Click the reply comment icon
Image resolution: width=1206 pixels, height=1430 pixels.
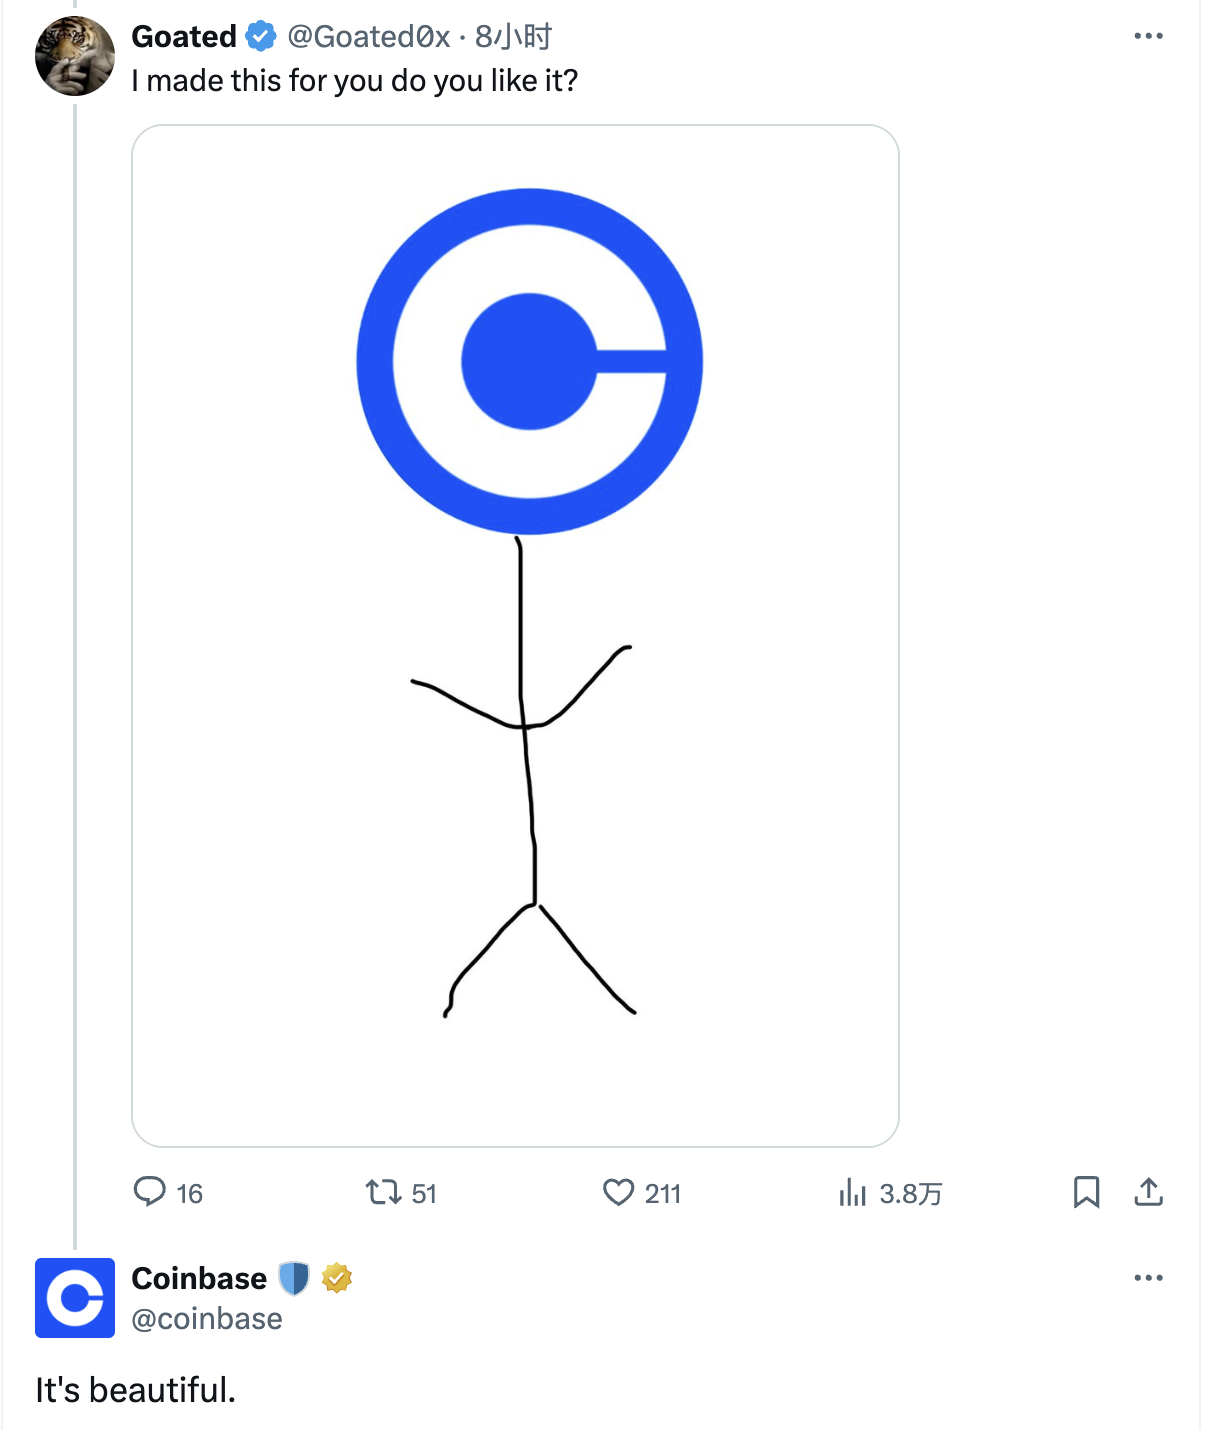point(150,1192)
